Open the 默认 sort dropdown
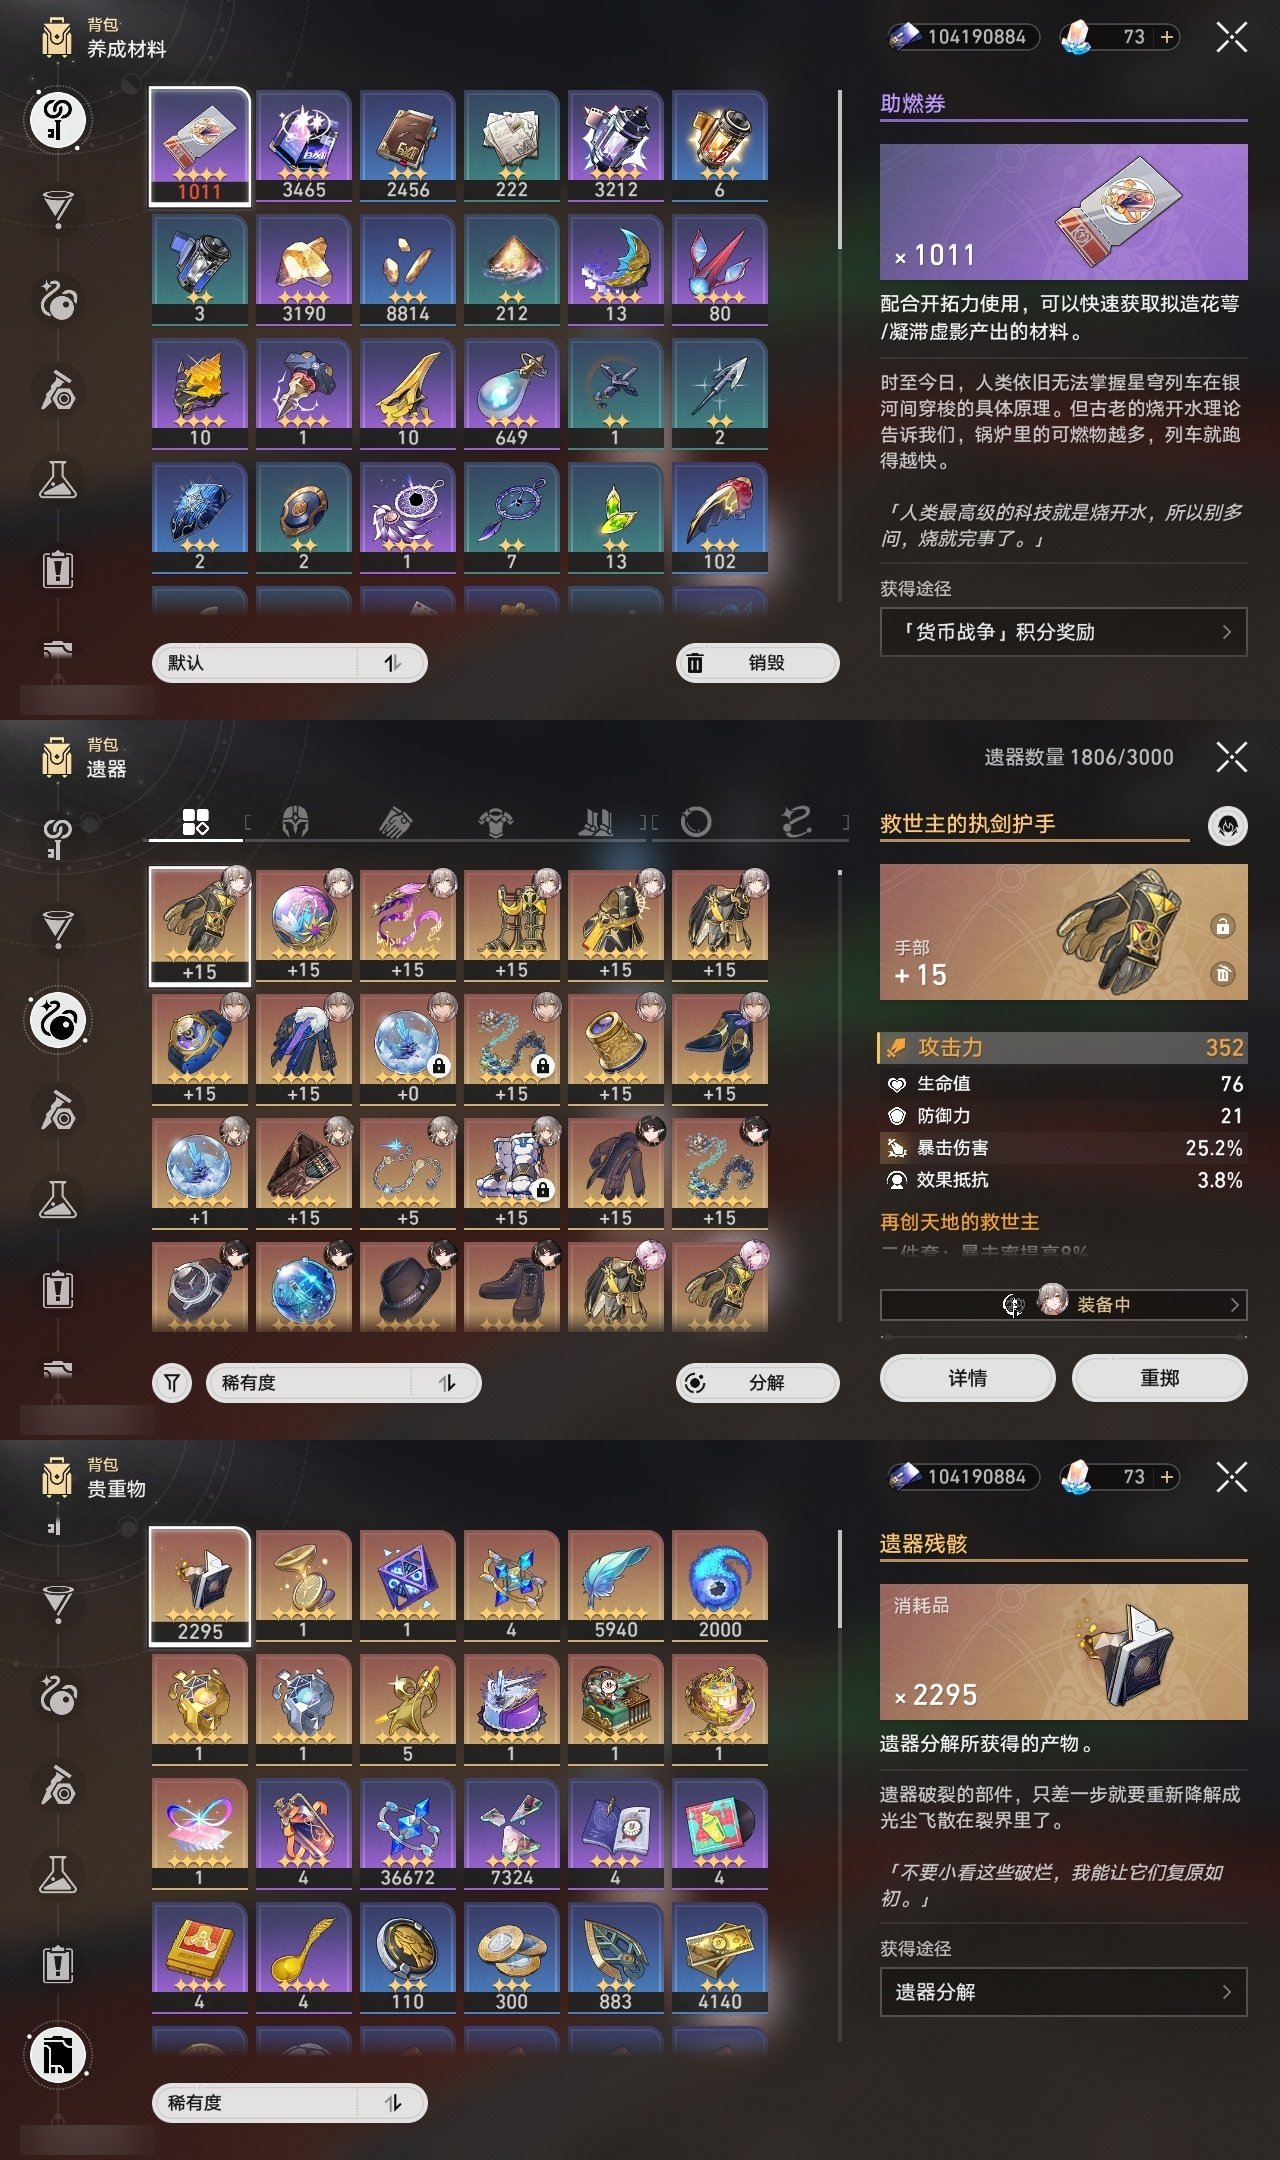Screen dimensions: 1280x2160 click(x=290, y=663)
